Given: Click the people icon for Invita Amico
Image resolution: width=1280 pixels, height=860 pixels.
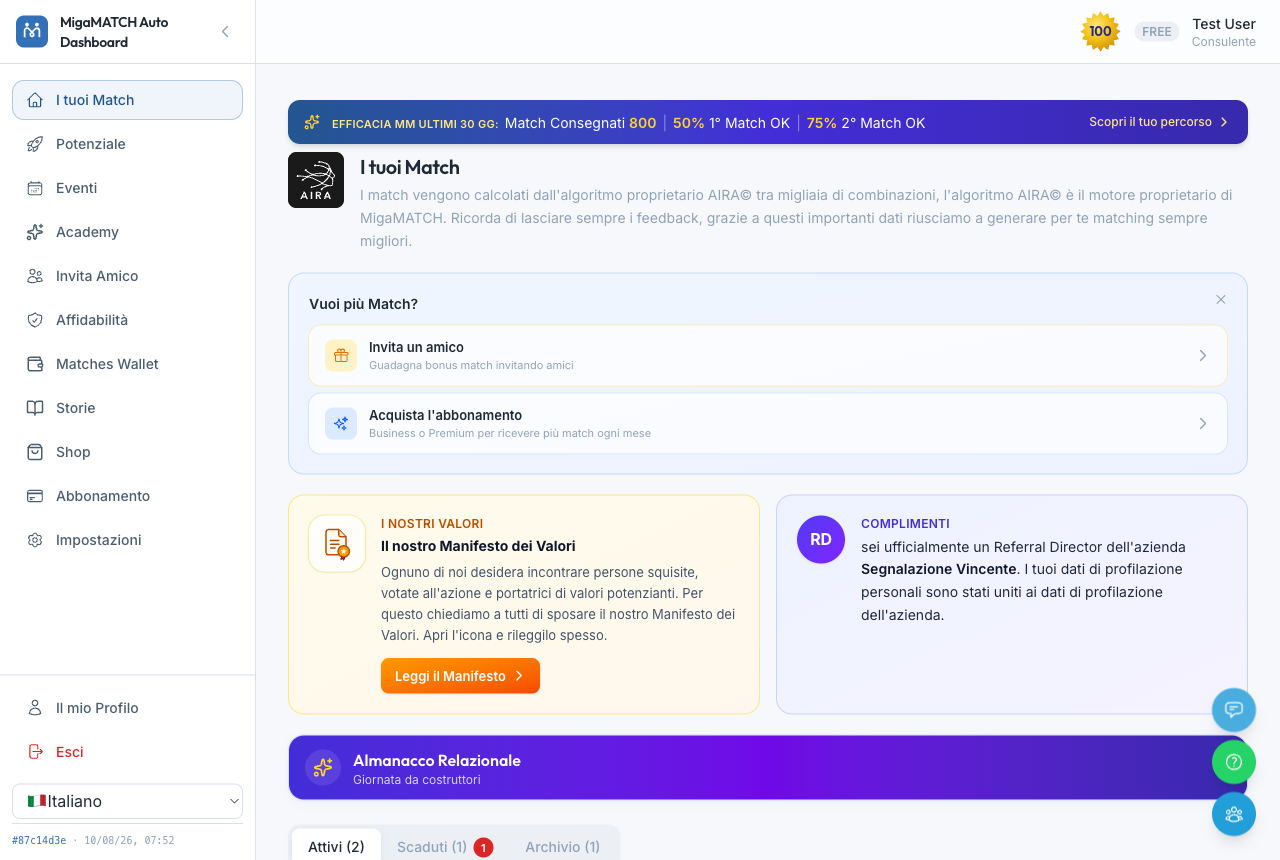Looking at the screenshot, I should [35, 276].
